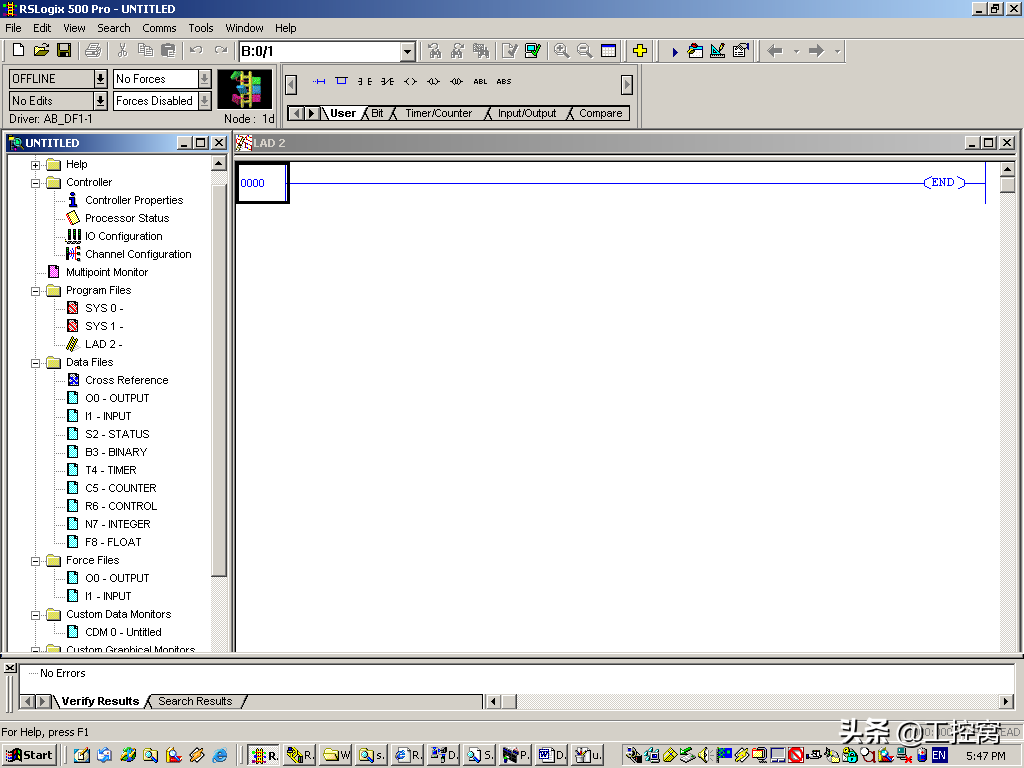This screenshot has width=1024, height=768.
Task: Open the No Edits dropdown
Action: (x=100, y=101)
